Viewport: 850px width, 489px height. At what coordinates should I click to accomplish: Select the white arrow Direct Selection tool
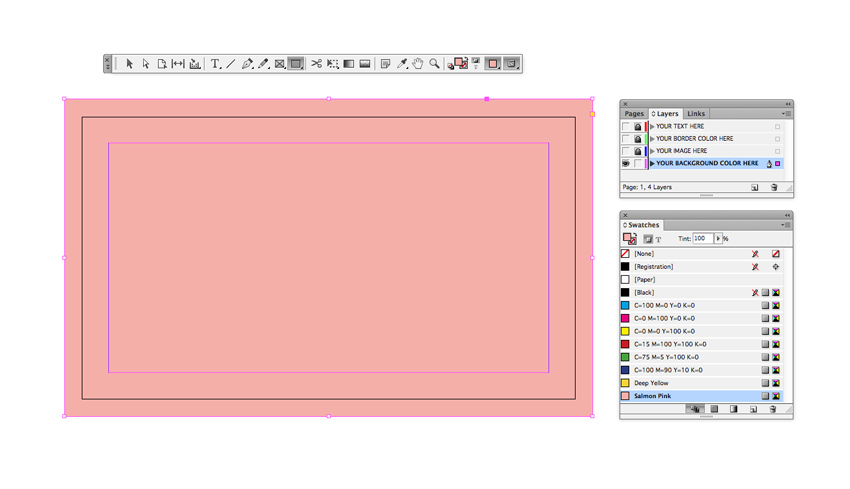click(x=145, y=64)
